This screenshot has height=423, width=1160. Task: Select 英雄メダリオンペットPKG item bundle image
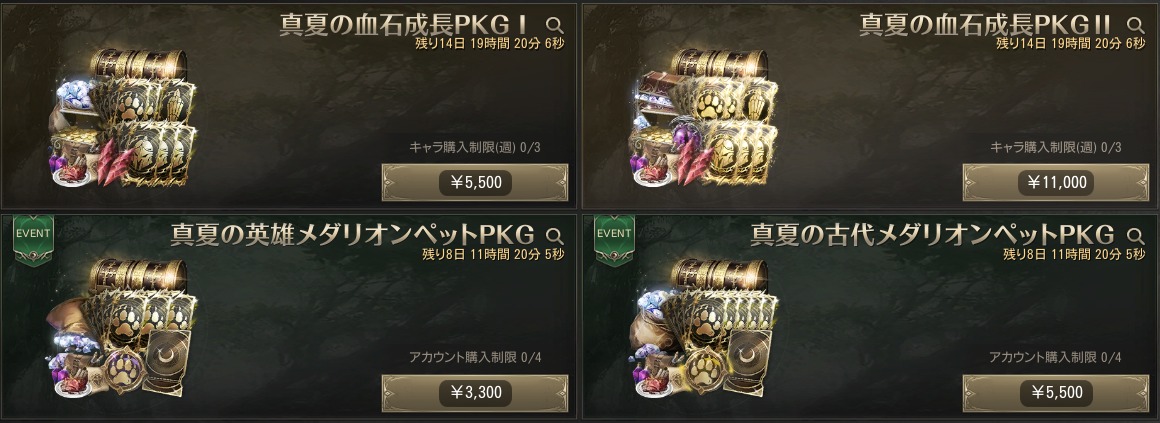pos(126,328)
